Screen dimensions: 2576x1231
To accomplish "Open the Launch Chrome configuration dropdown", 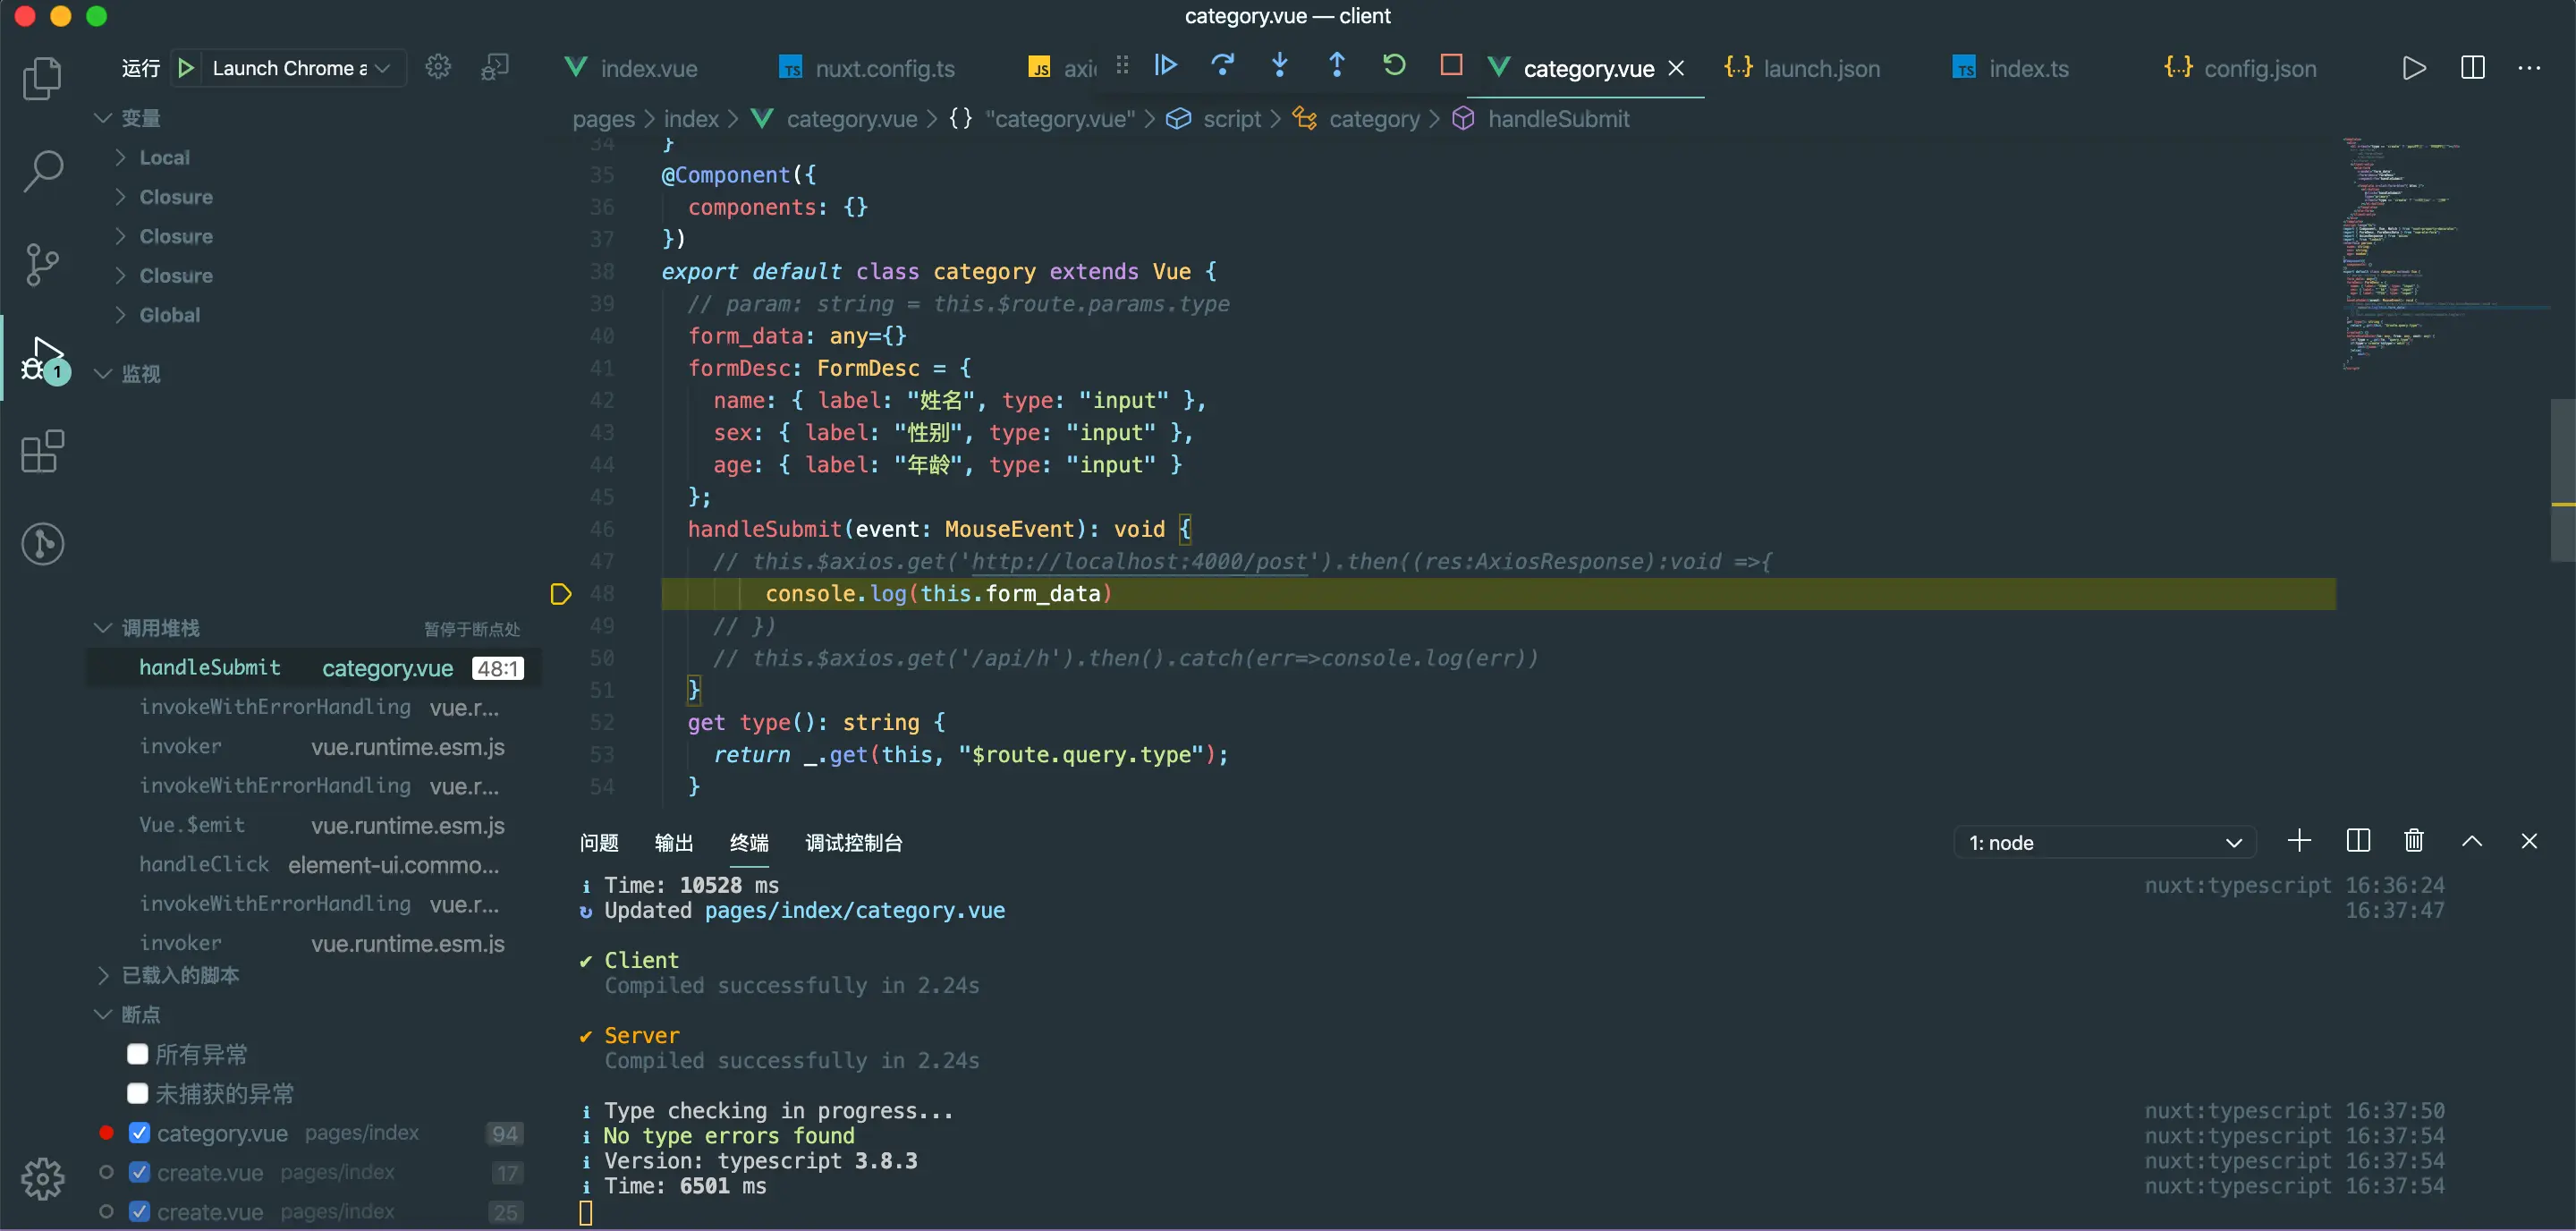I will 300,68.
